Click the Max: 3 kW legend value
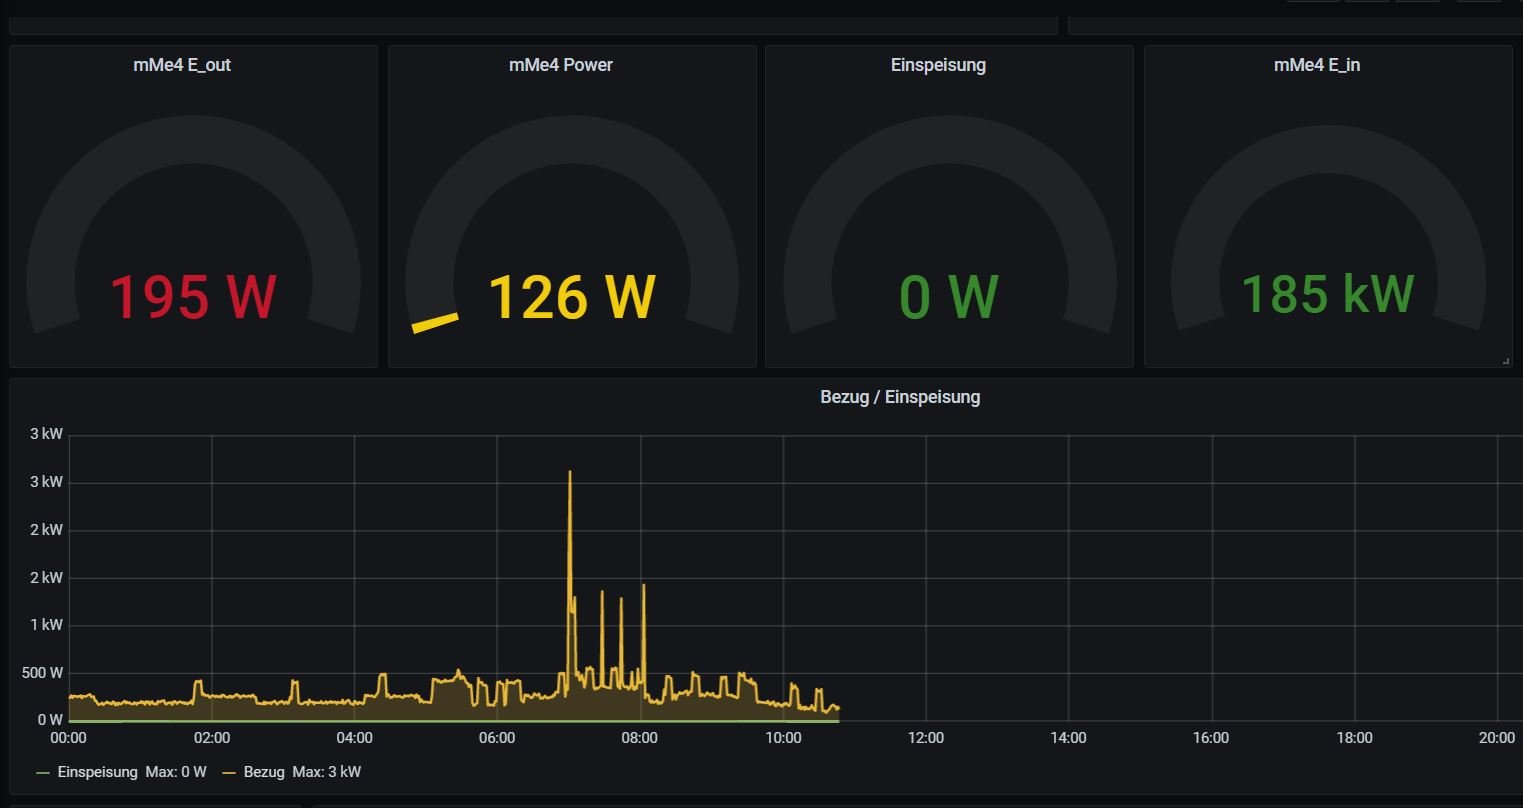The image size is (1523, 808). point(326,772)
